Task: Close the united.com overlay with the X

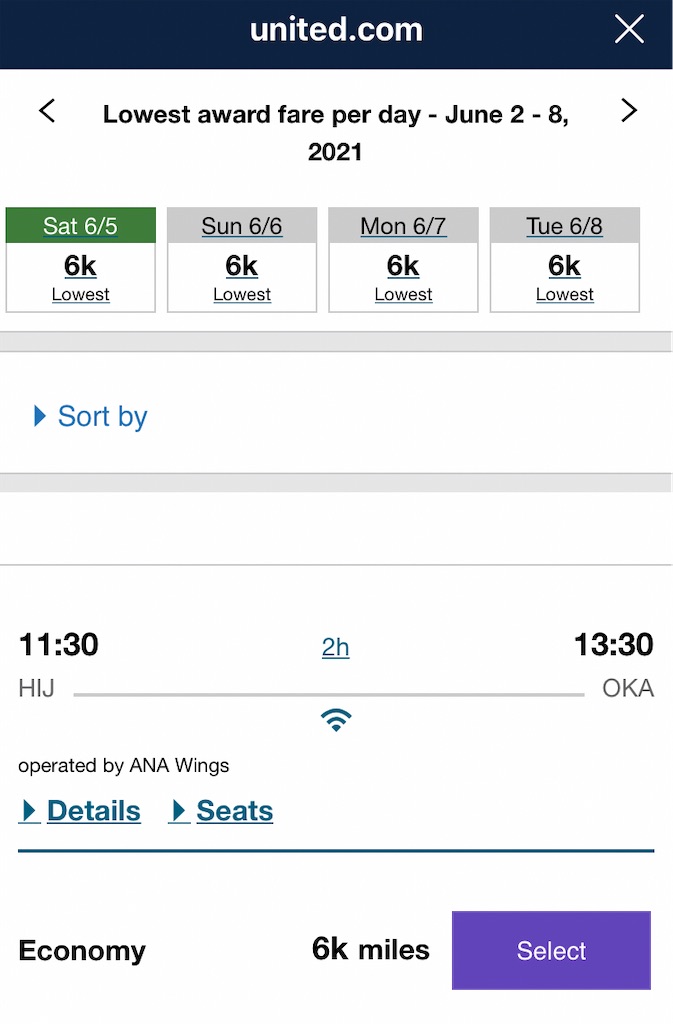Action: [x=629, y=30]
